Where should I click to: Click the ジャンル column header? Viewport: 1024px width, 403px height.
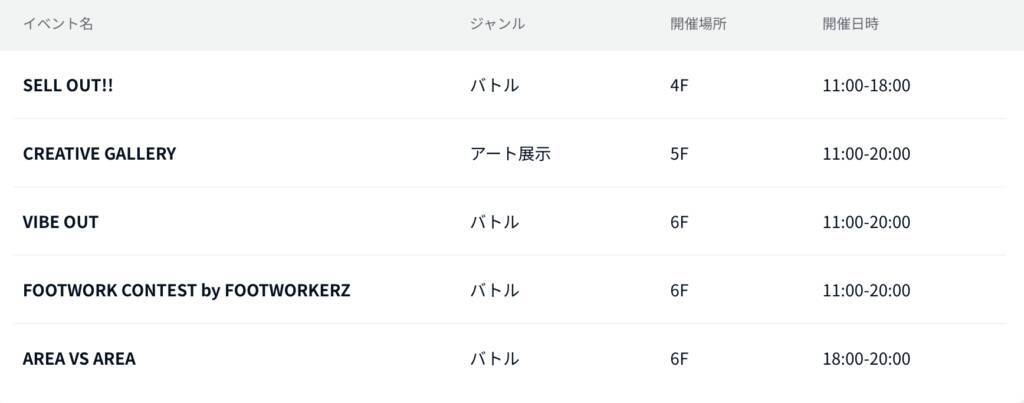(x=497, y=24)
